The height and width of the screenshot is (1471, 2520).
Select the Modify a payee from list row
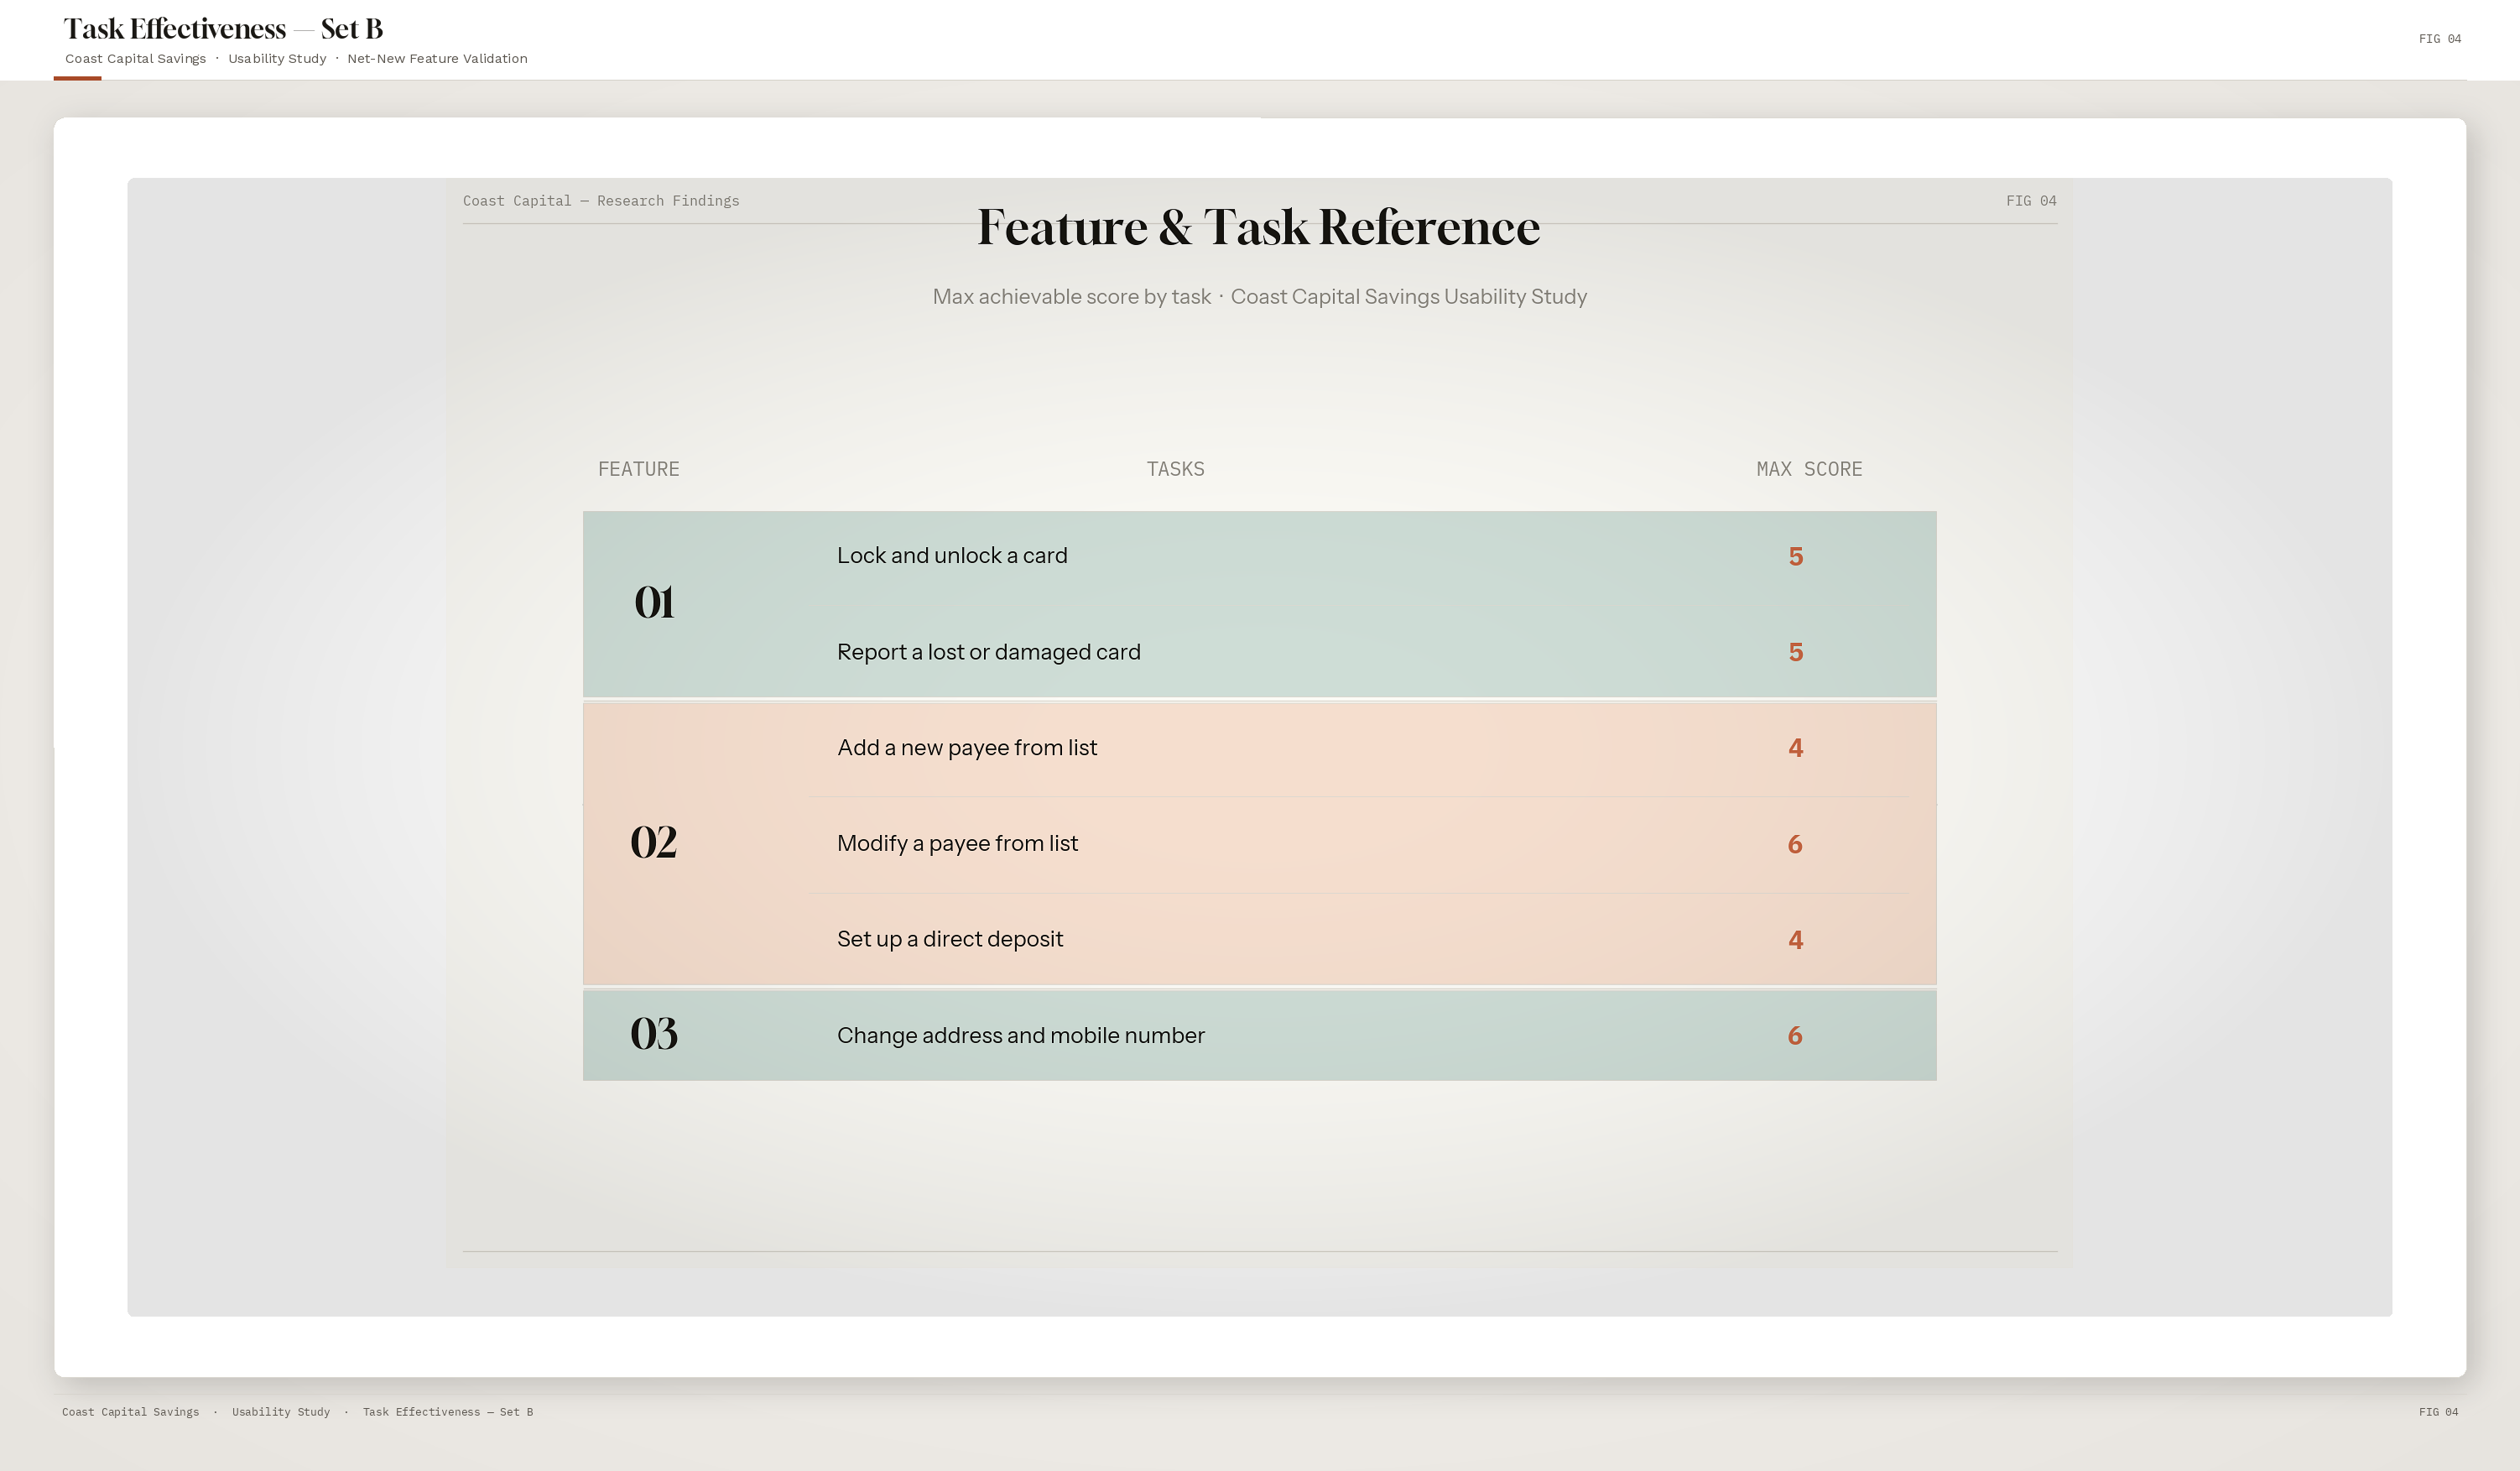957,843
